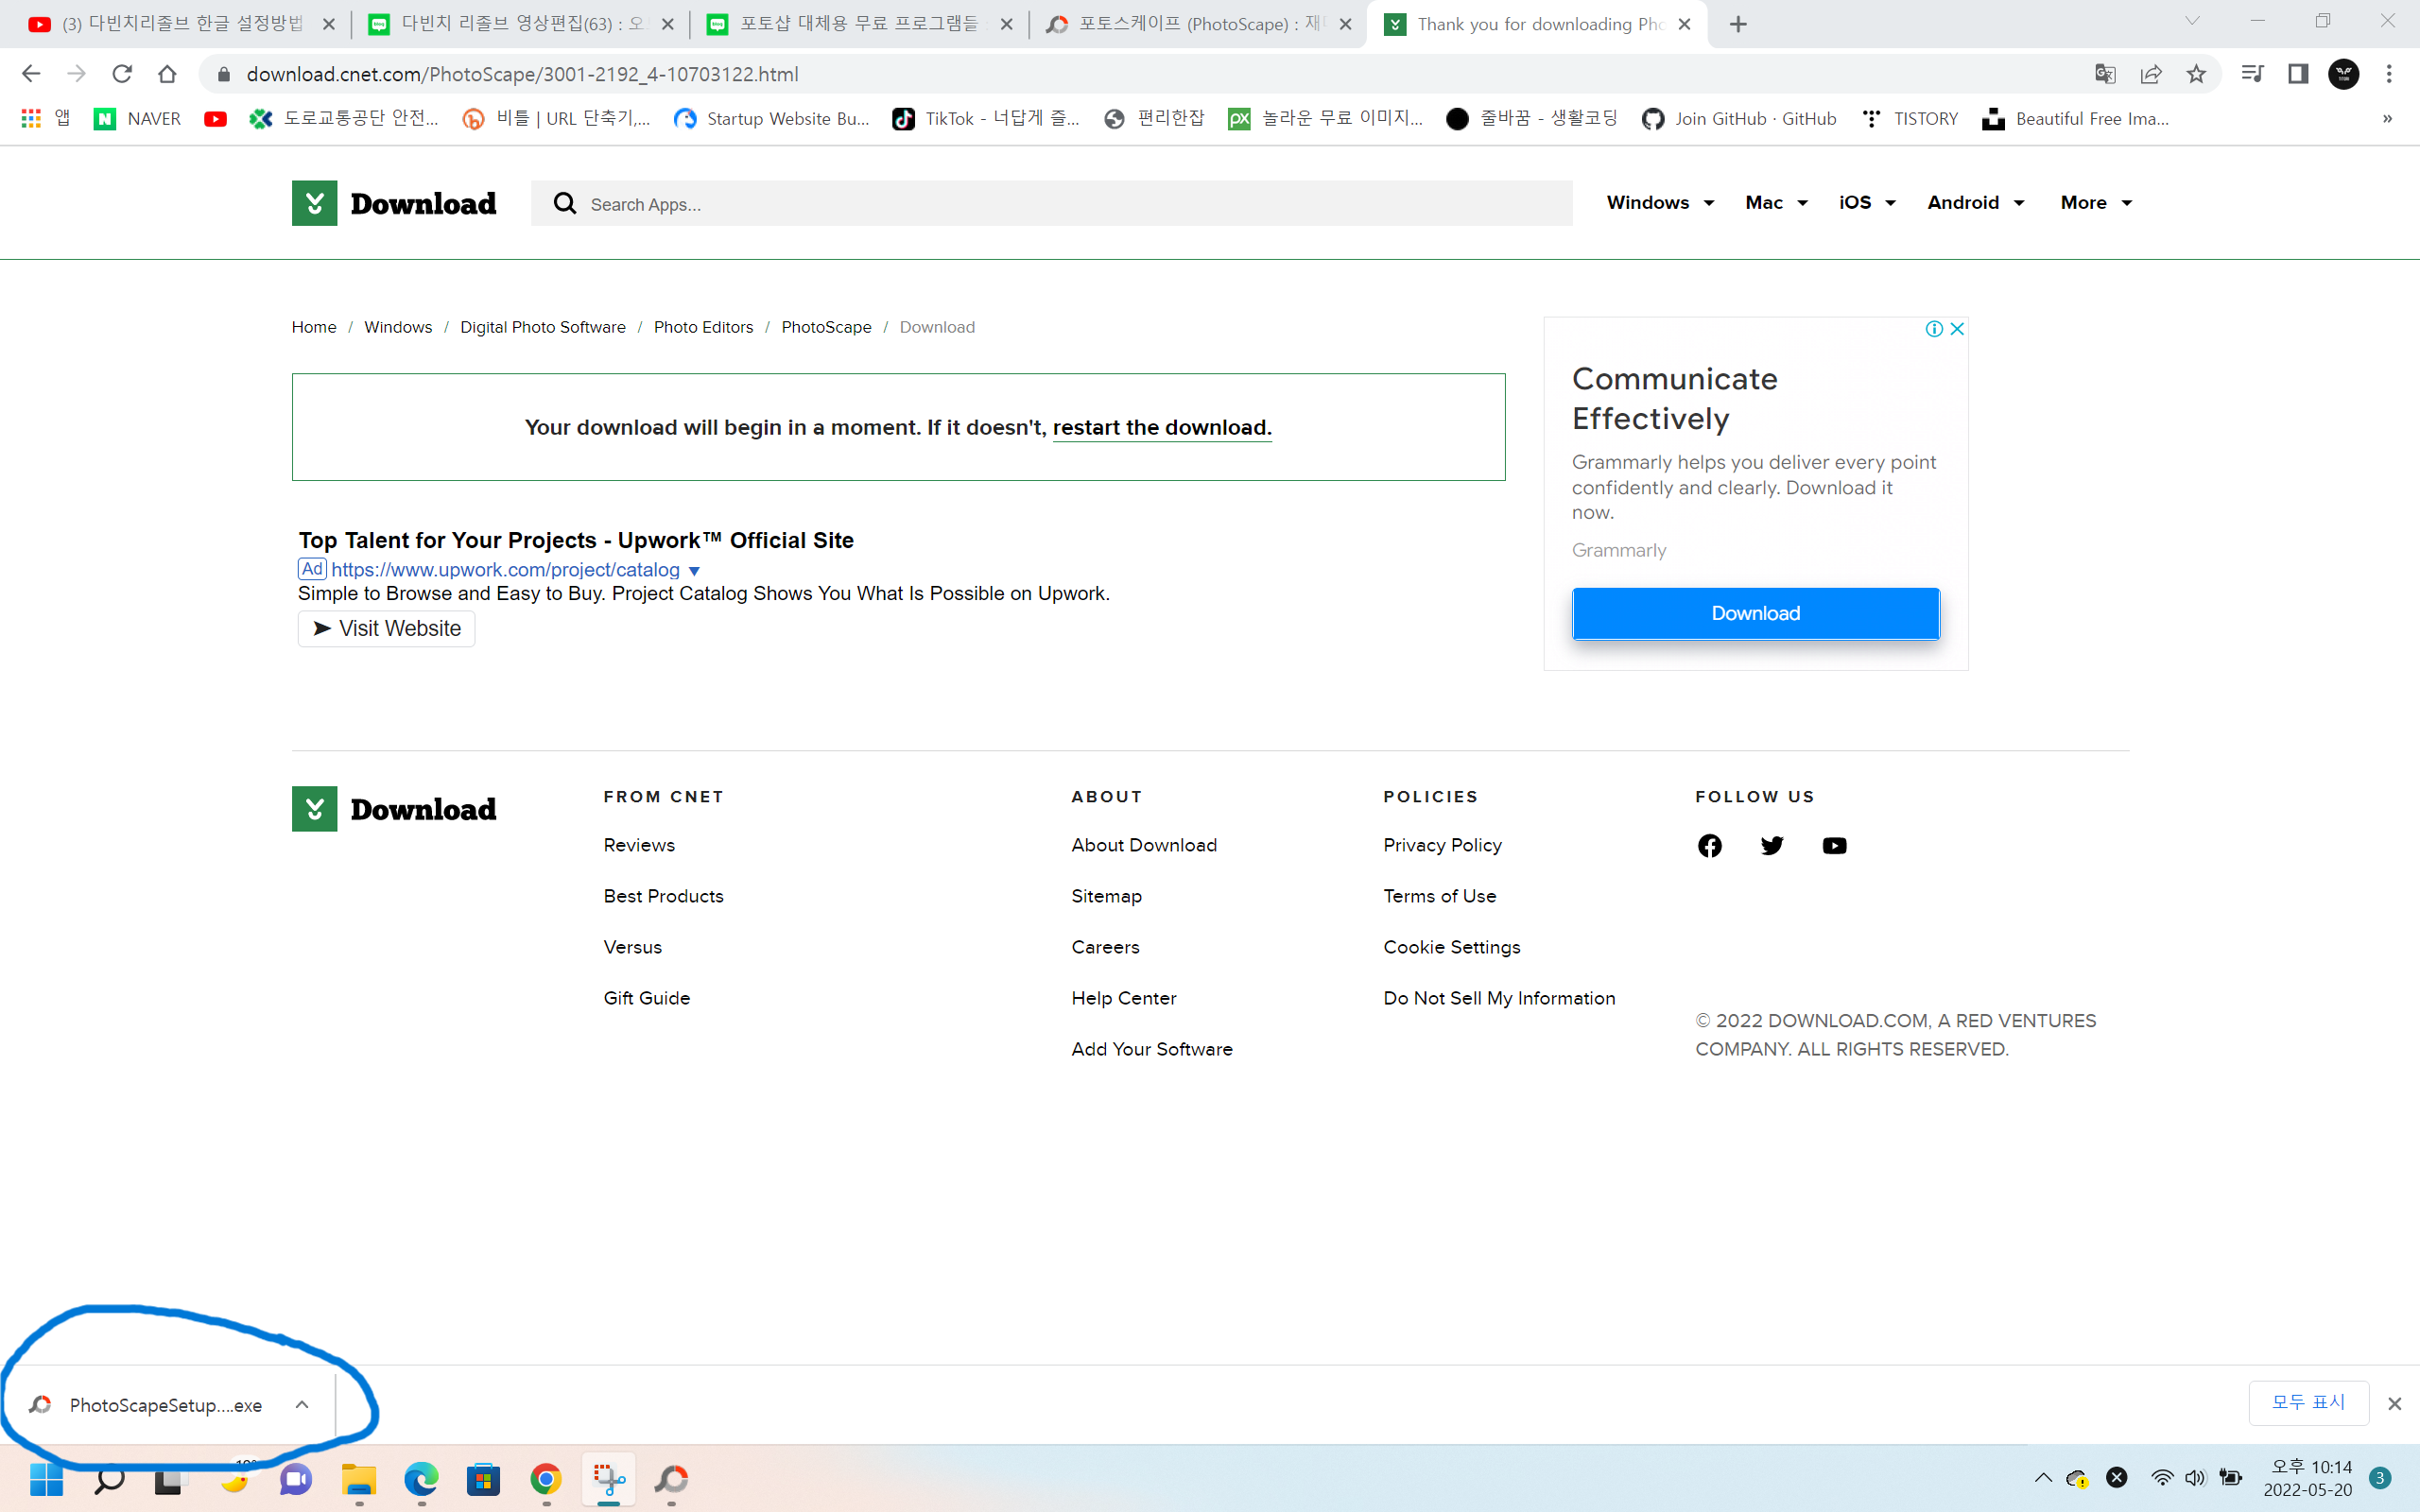Open the Upwork ad URL dropdown arrow

[694, 570]
